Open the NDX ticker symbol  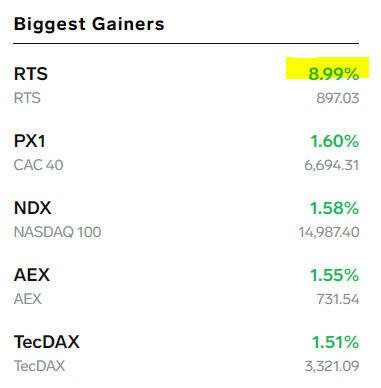pyautogui.click(x=32, y=208)
